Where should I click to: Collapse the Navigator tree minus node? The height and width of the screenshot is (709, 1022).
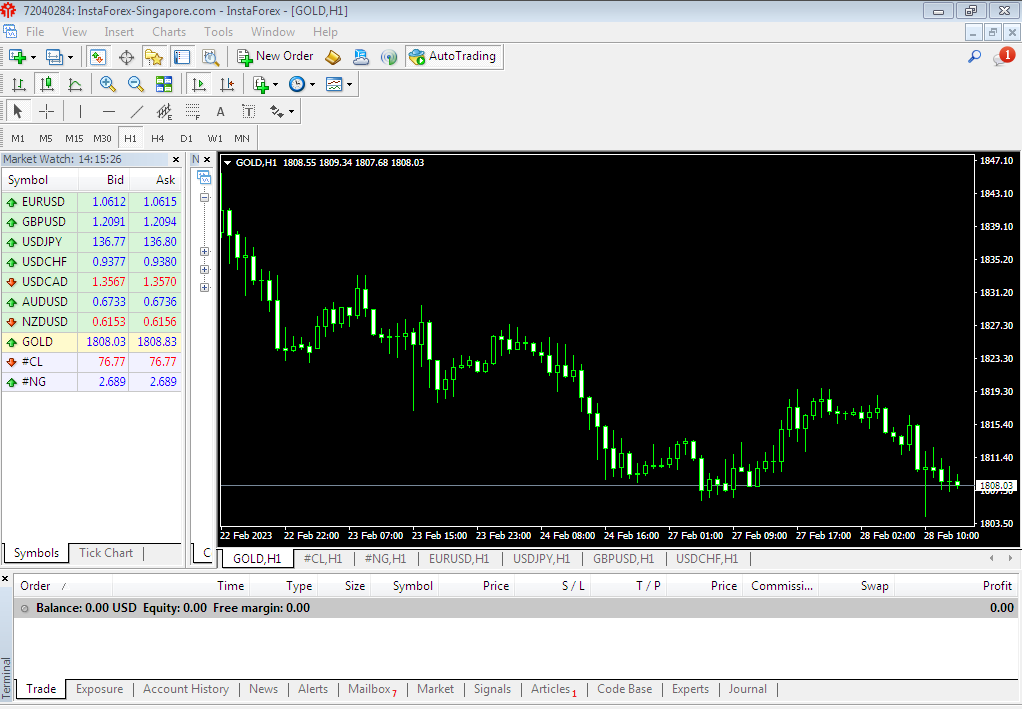point(205,197)
